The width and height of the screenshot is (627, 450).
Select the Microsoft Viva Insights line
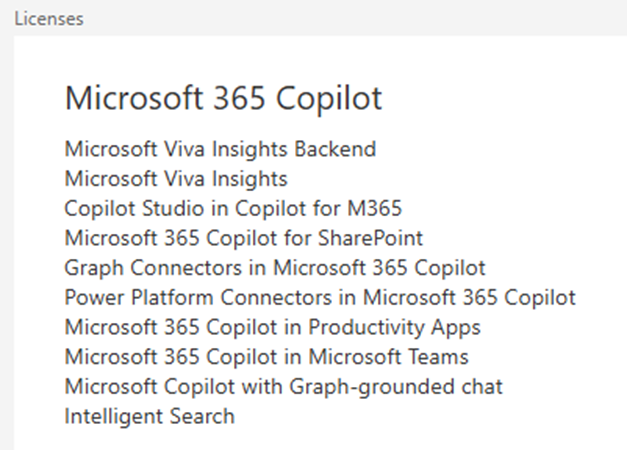[x=176, y=179]
